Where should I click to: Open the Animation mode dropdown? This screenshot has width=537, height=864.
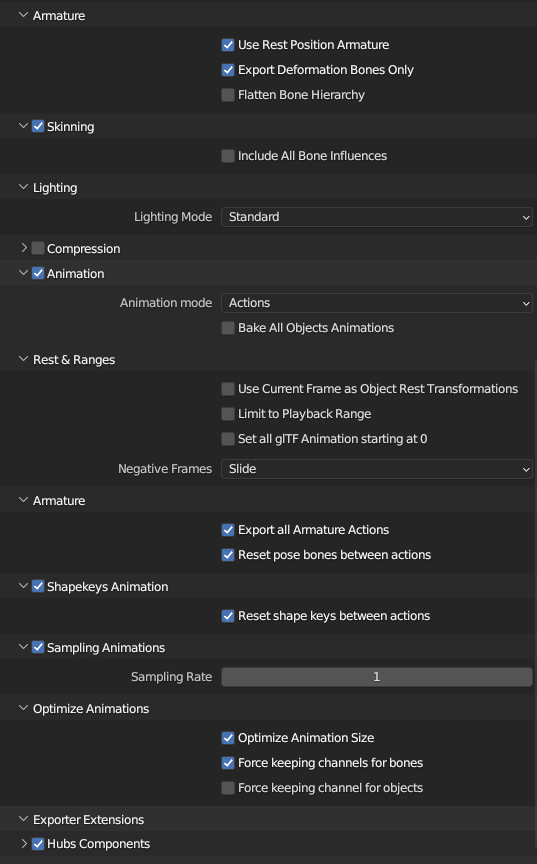(x=377, y=303)
